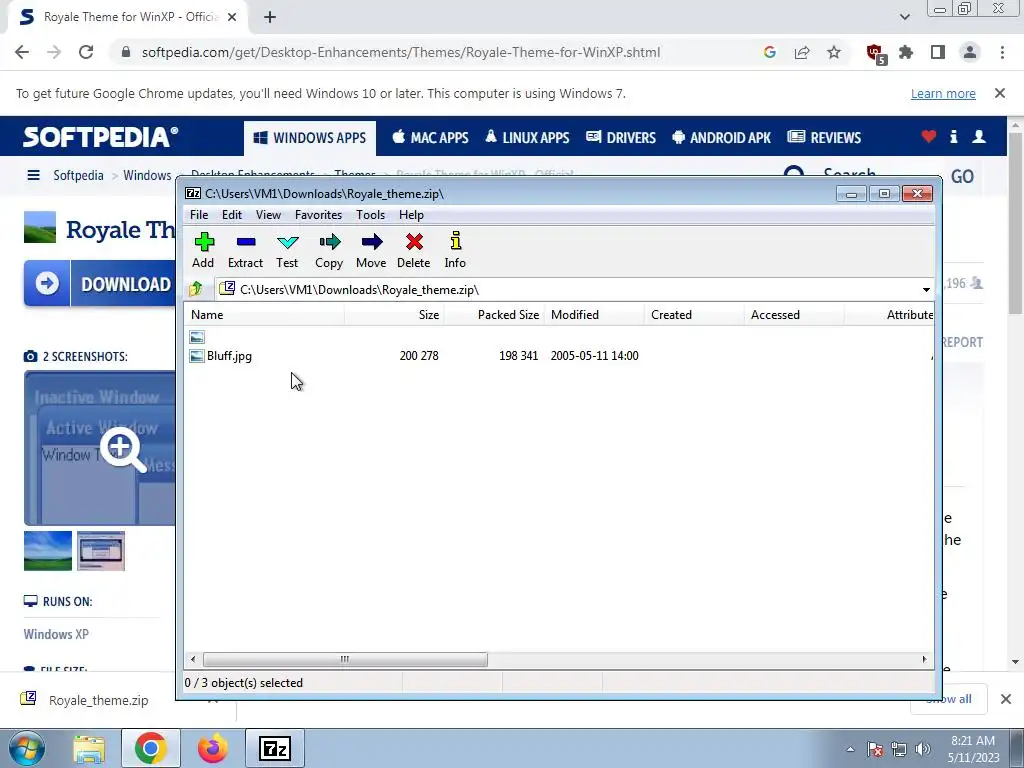Image resolution: width=1024 pixels, height=768 pixels.
Task: Open the Reviews section on Softpedia
Action: [x=824, y=138]
